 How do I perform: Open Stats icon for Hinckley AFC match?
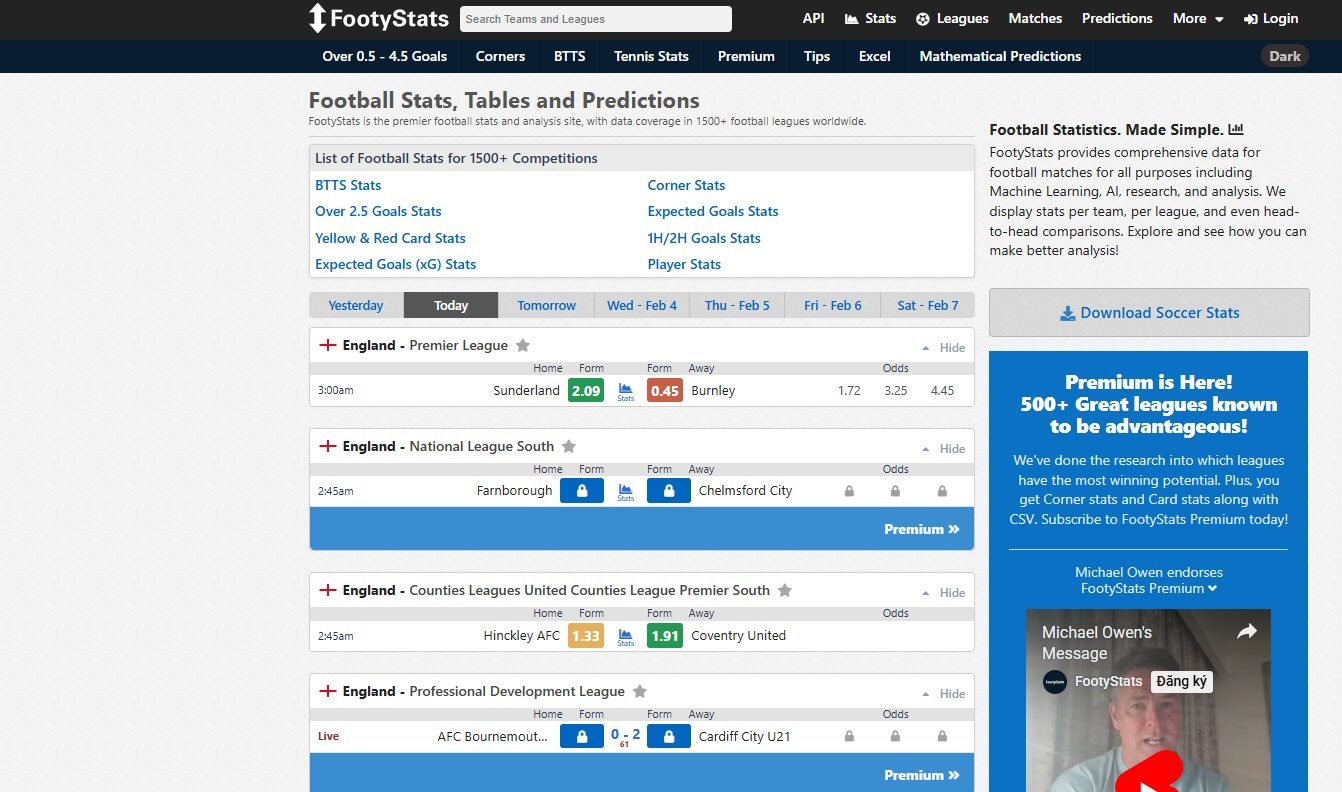tap(626, 636)
